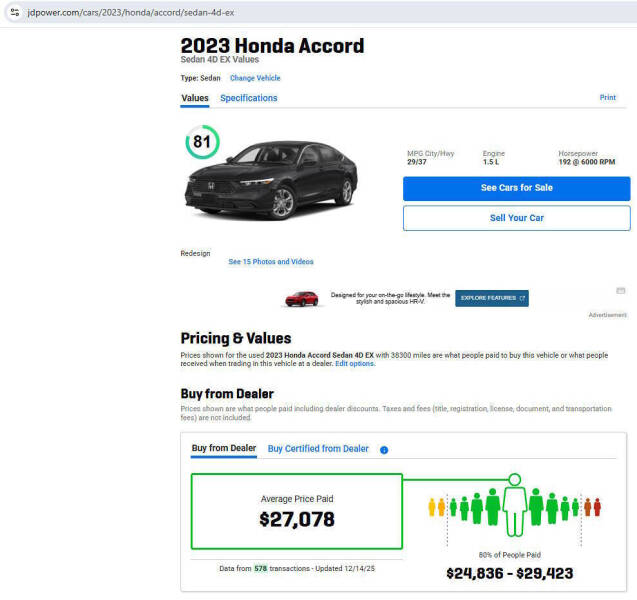Screen dimensions: 637x600
Task: Click the white outlined center person figure
Action: coord(515,511)
